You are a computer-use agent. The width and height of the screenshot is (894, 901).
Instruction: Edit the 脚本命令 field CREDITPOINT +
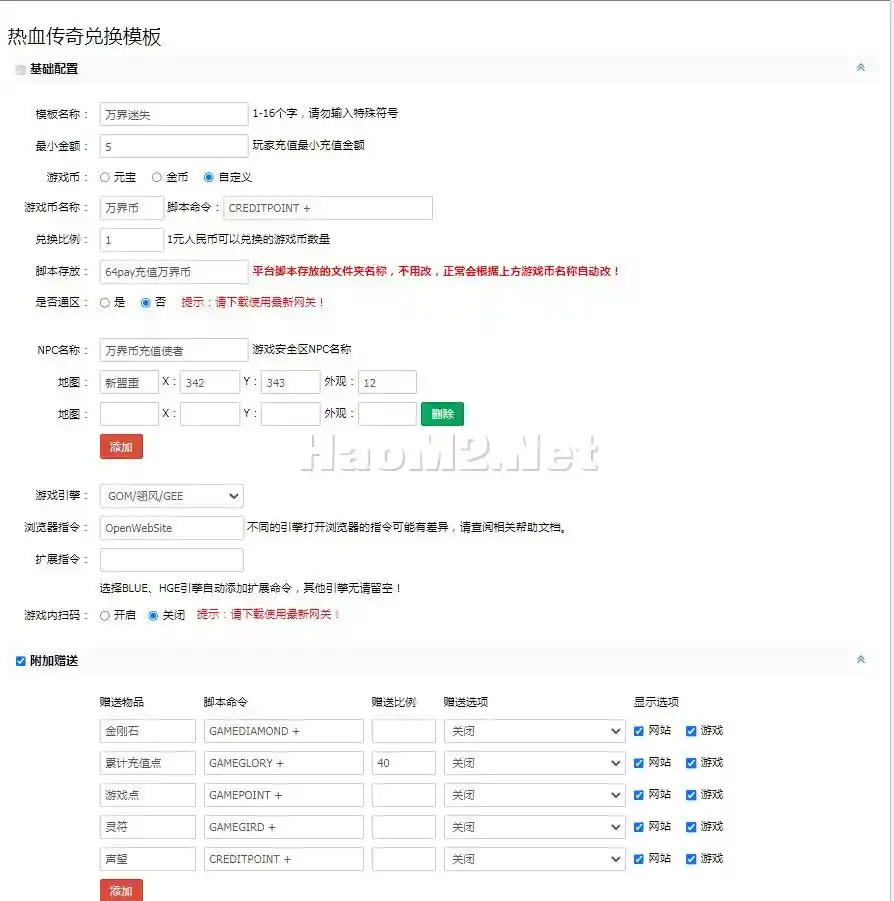point(327,208)
